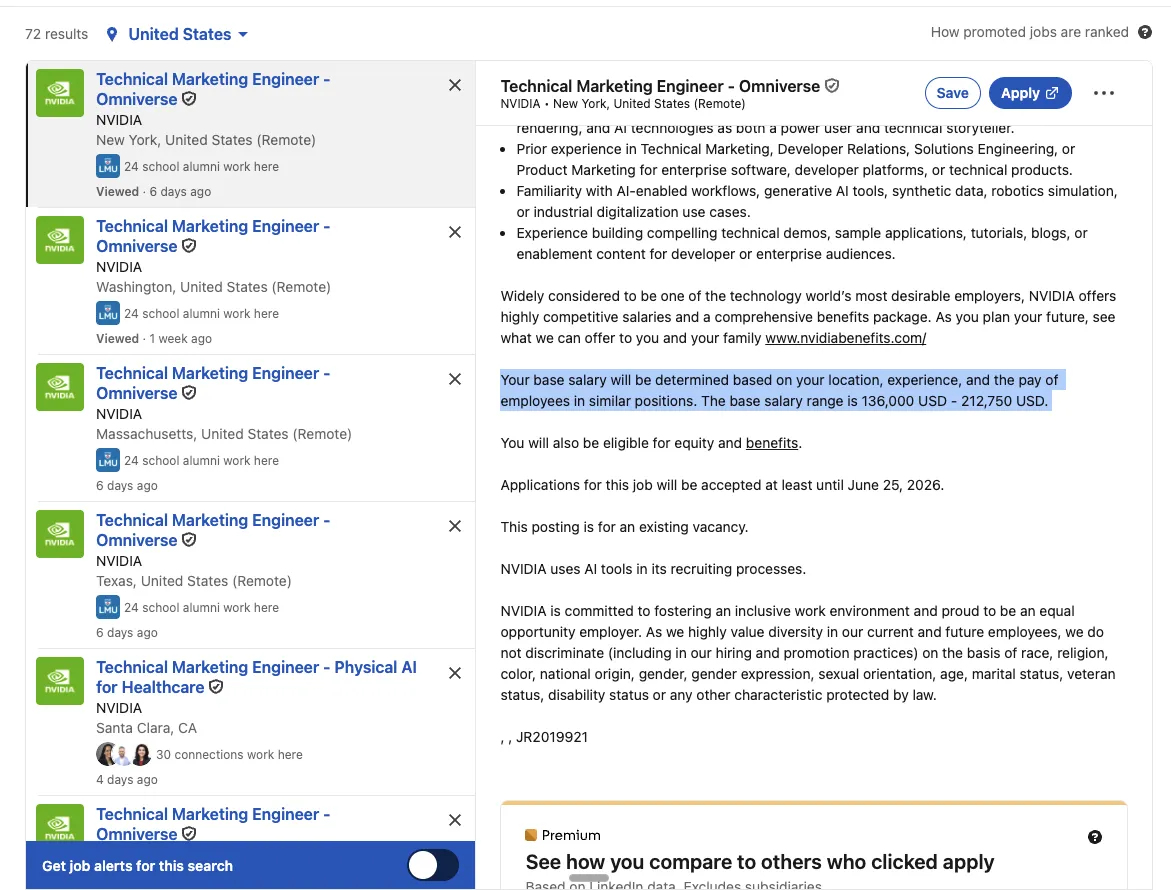The width and height of the screenshot is (1171, 890).
Task: Dismiss the Physical AI for Healthcare listing
Action: (455, 673)
